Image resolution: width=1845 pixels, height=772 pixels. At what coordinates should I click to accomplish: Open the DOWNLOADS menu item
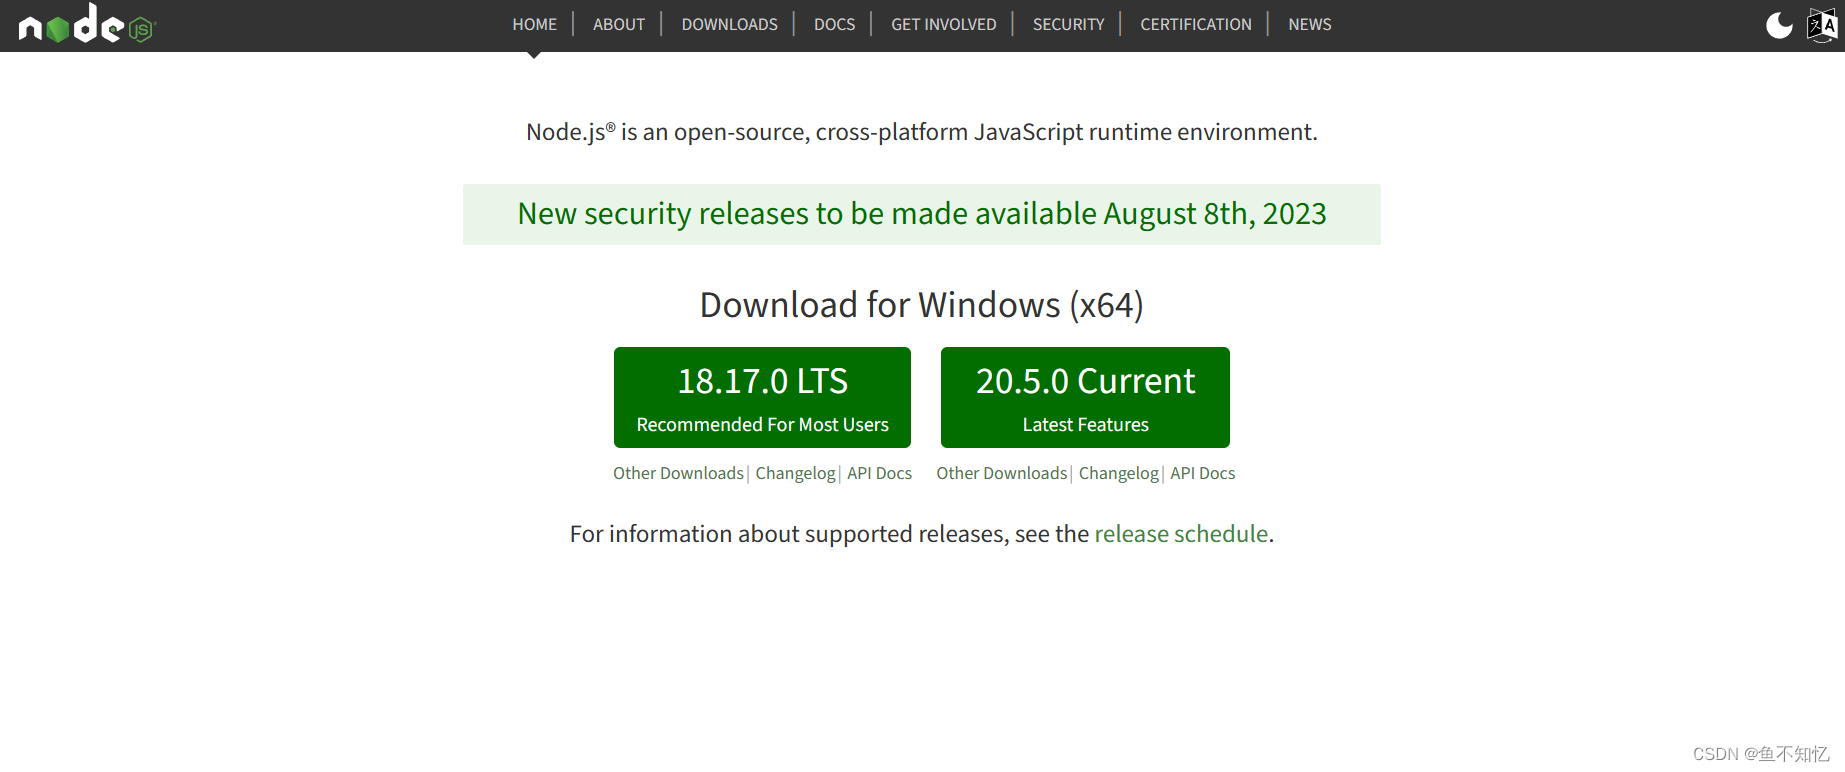[x=729, y=24]
